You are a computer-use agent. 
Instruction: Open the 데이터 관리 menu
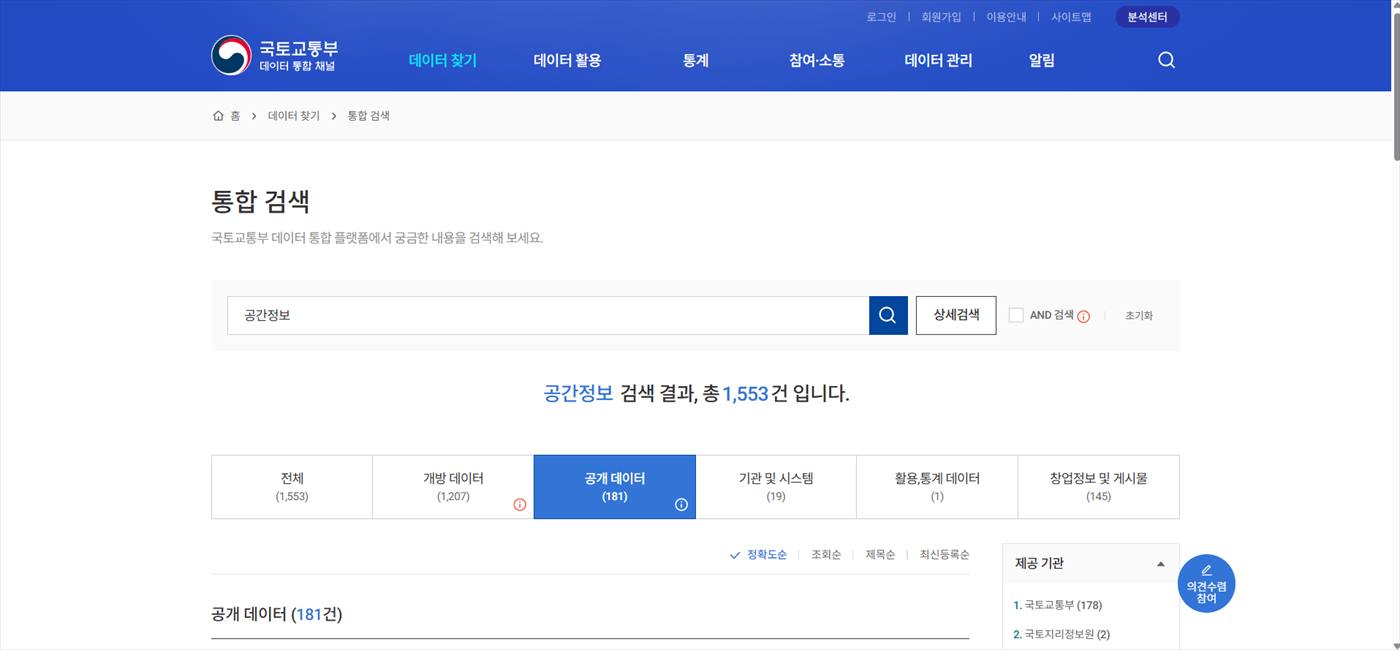tap(938, 60)
